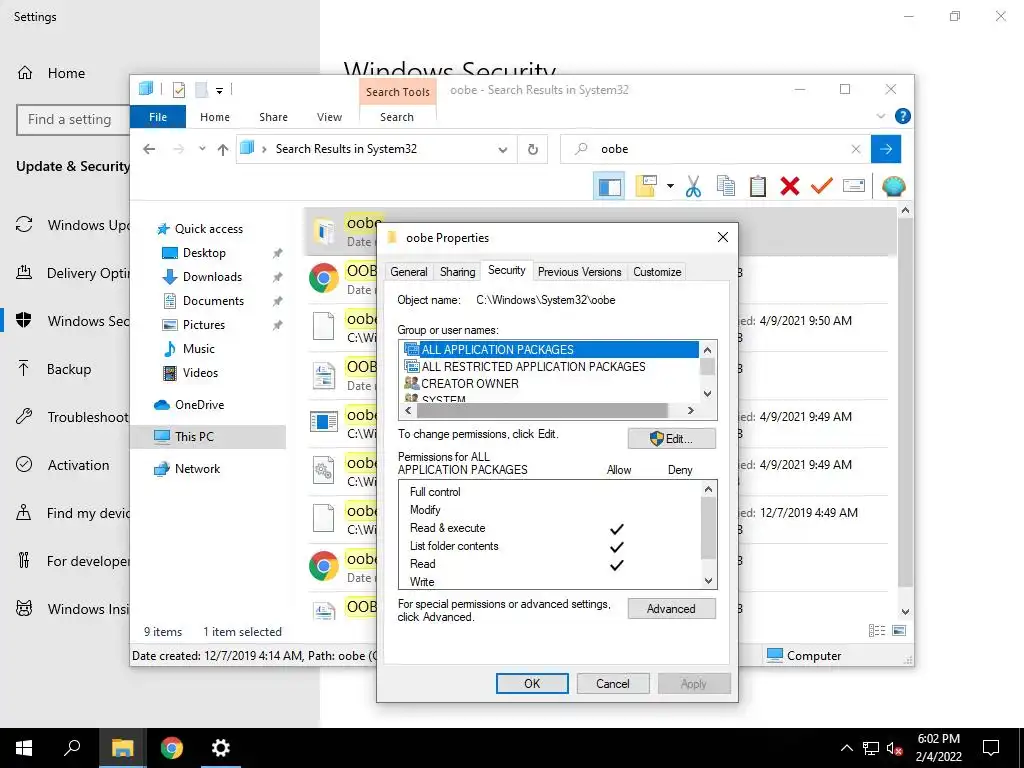Select ALL APPLICATION PACKAGES entry
Image resolution: width=1024 pixels, height=768 pixels.
550,349
